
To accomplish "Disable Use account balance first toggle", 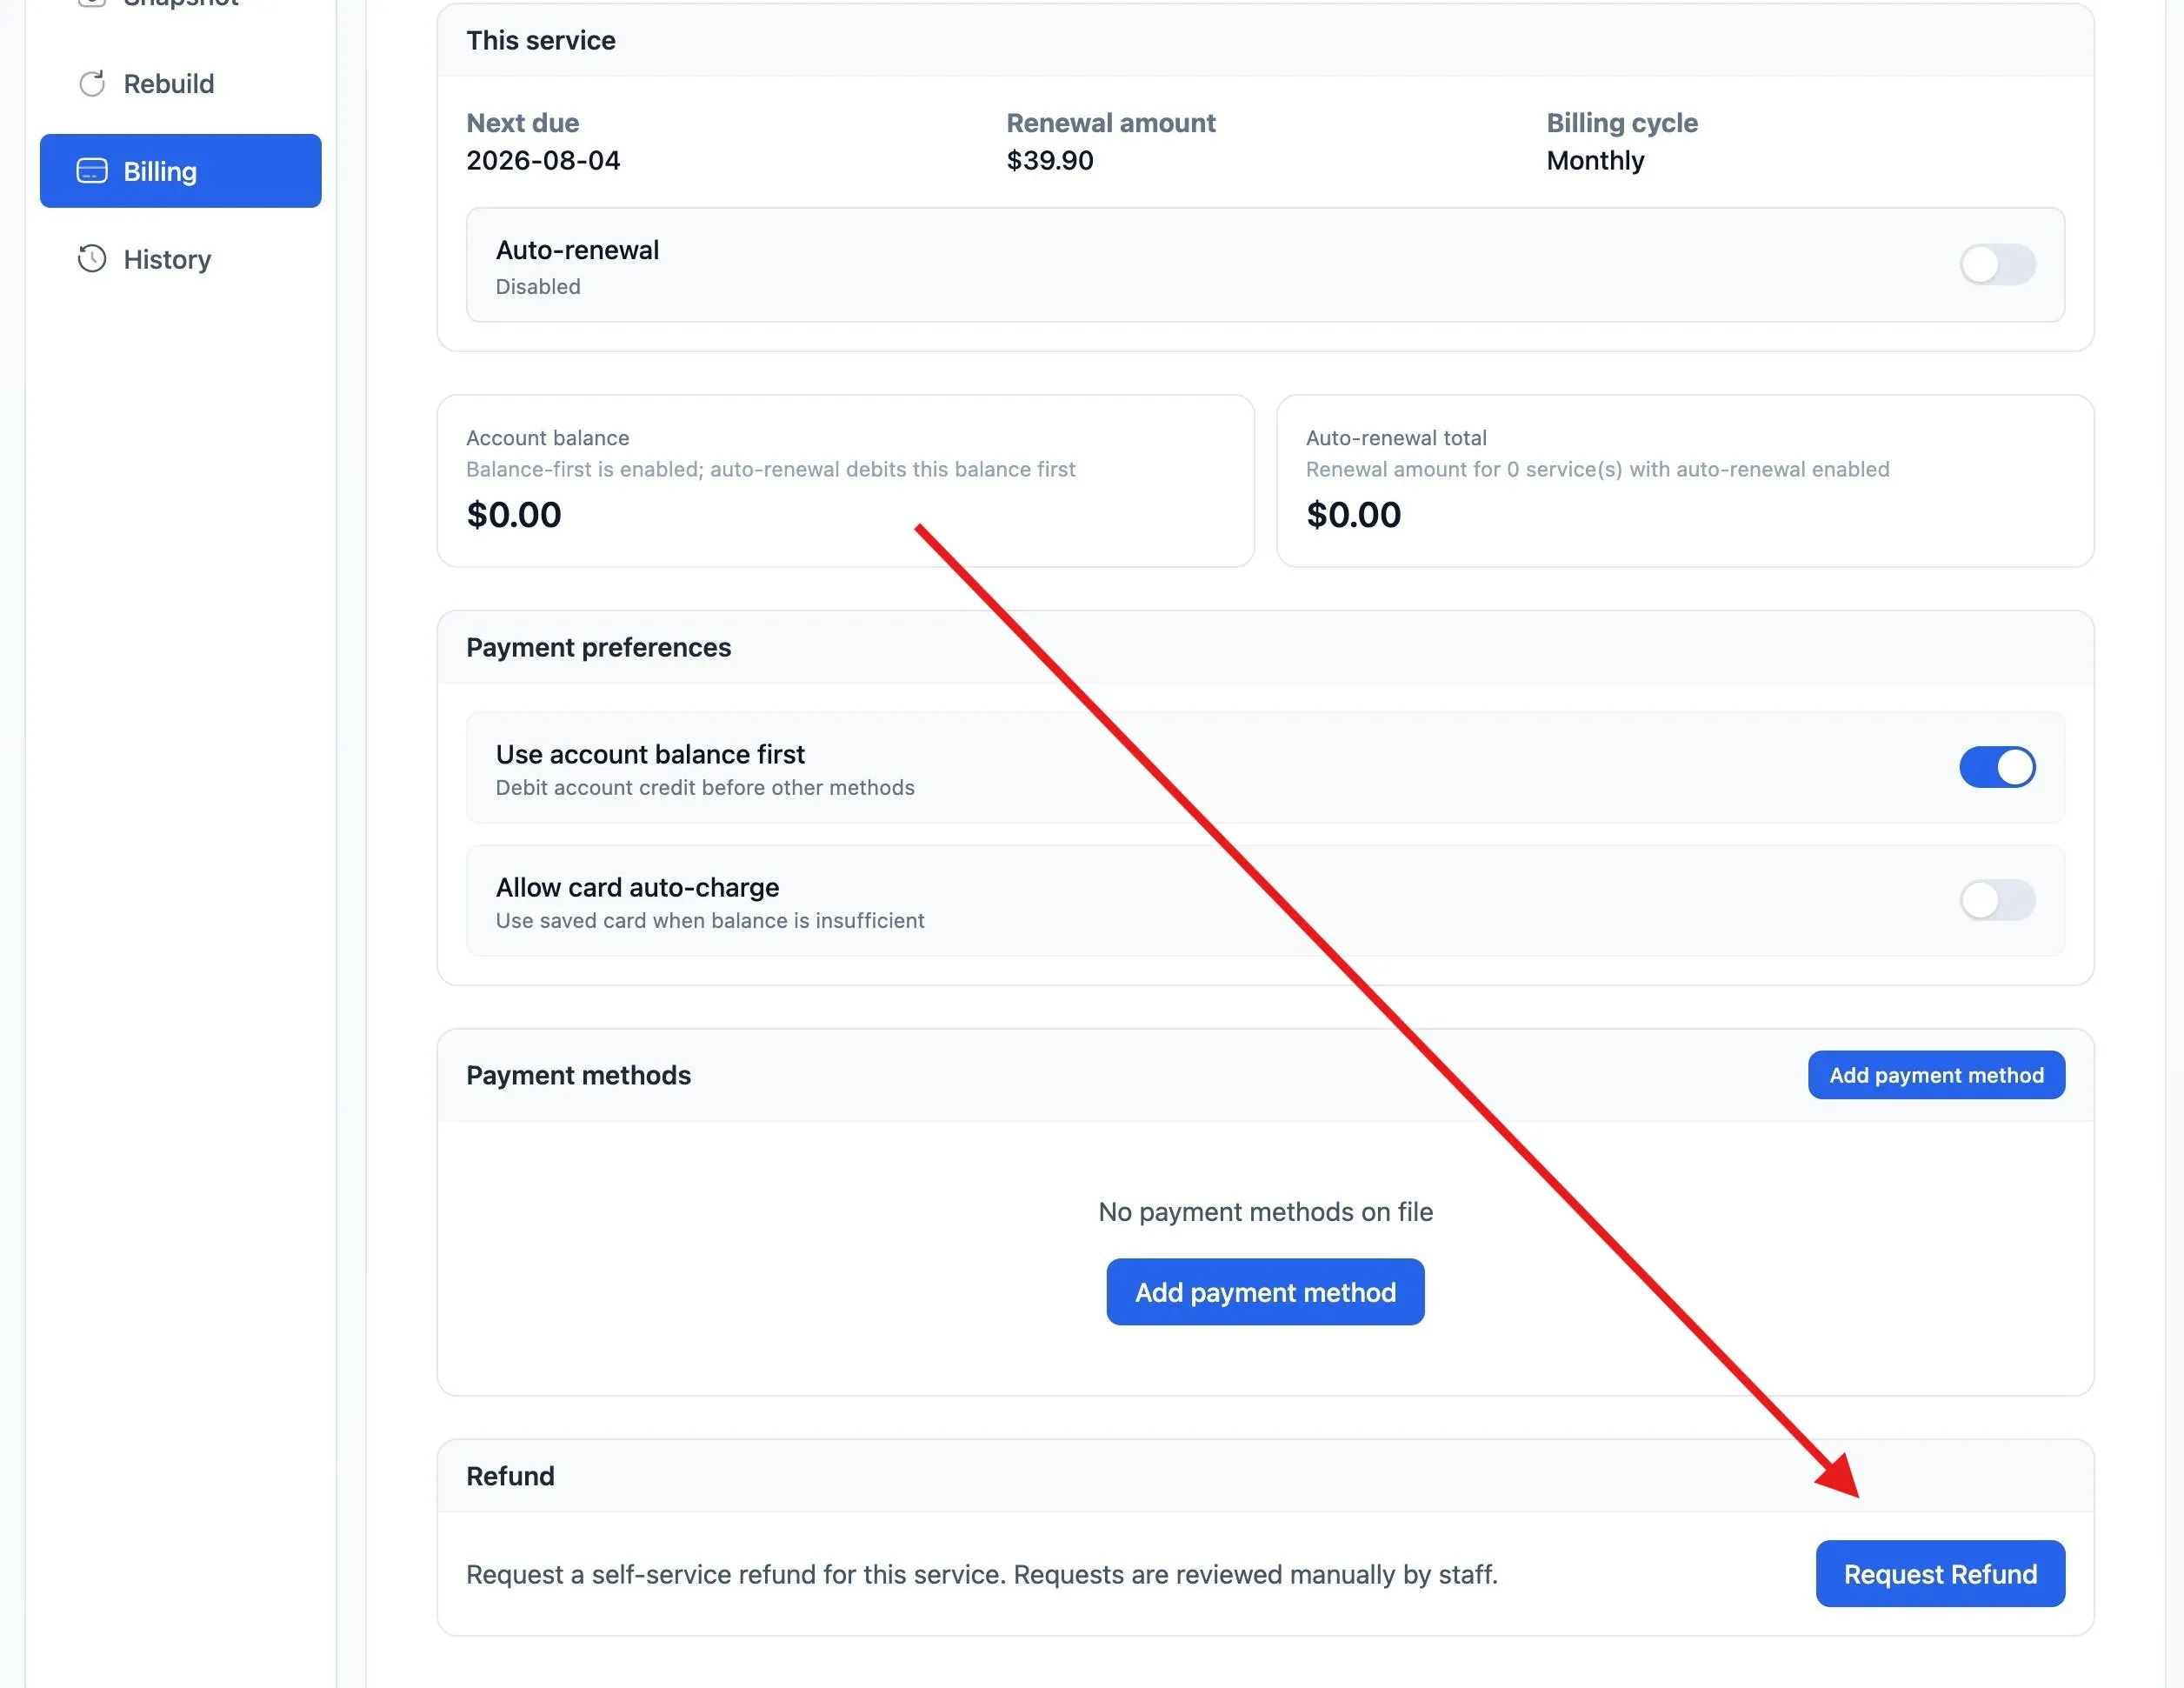I will (1997, 767).
